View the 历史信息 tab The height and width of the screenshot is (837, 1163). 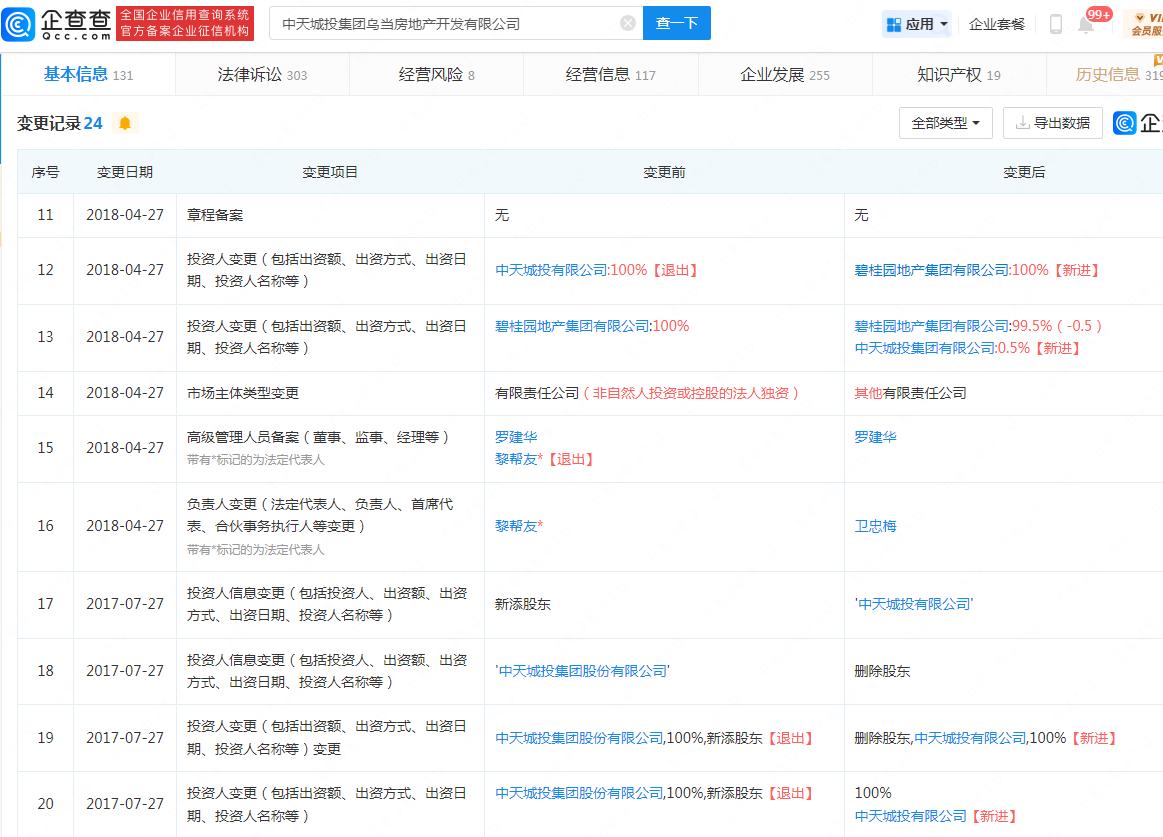[1113, 74]
